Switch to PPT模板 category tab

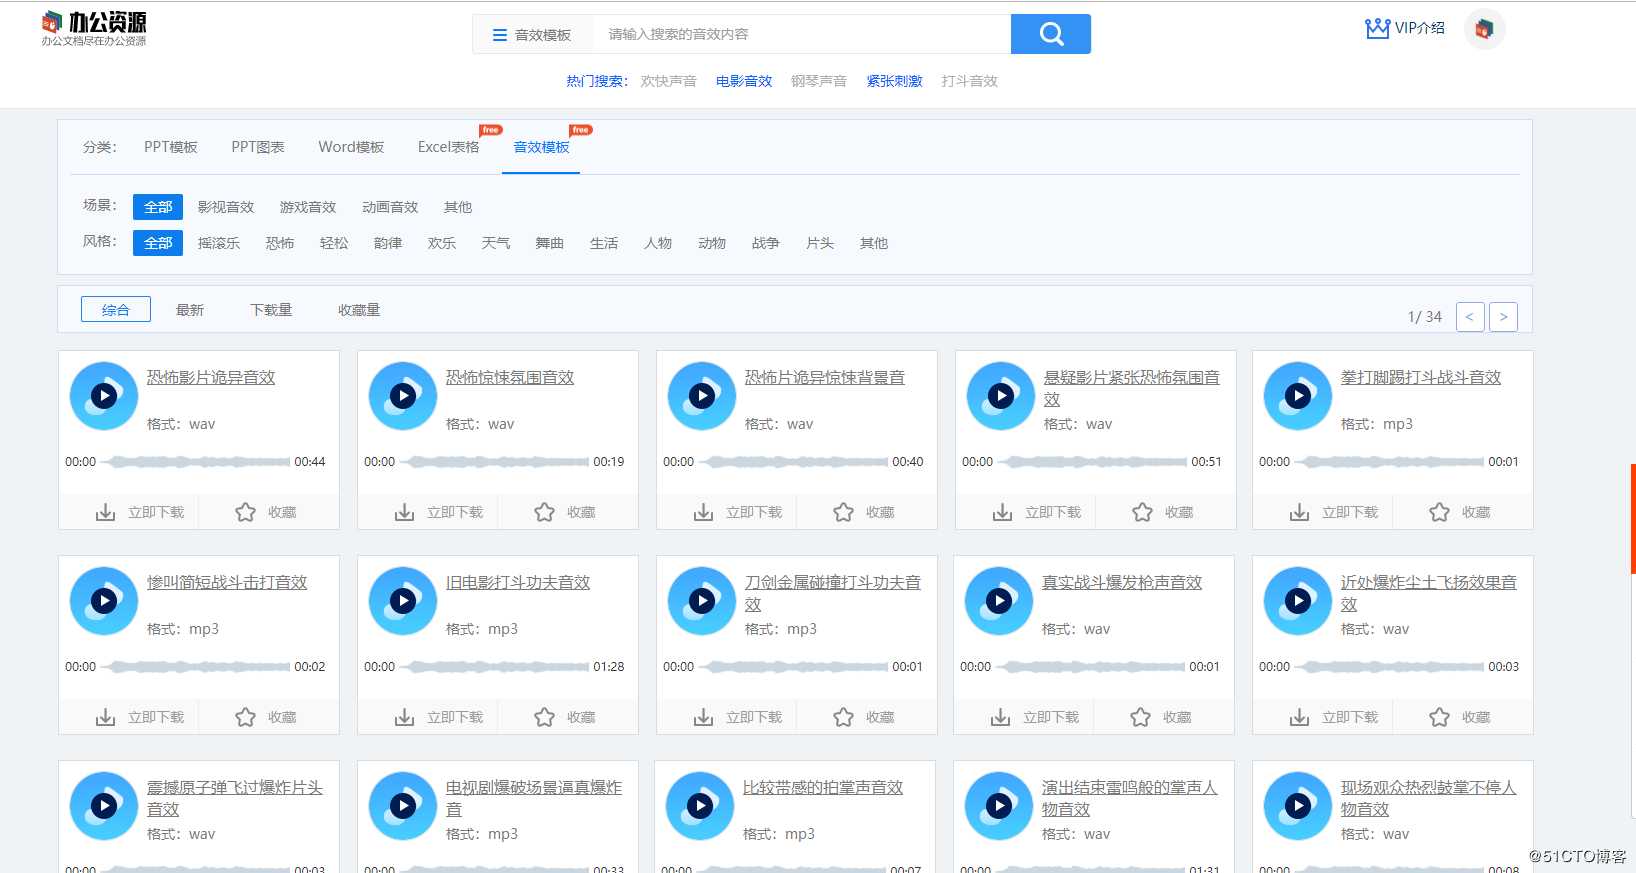click(x=171, y=147)
